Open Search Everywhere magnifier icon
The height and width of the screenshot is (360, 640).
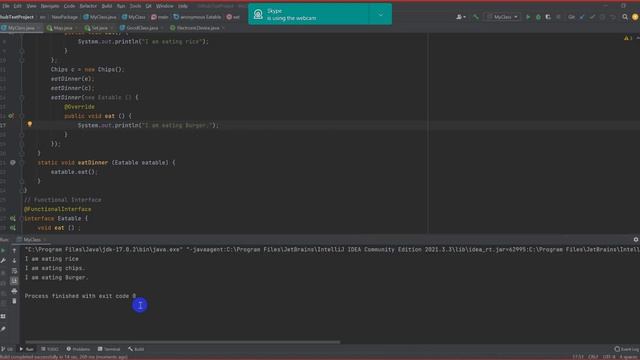click(x=624, y=17)
